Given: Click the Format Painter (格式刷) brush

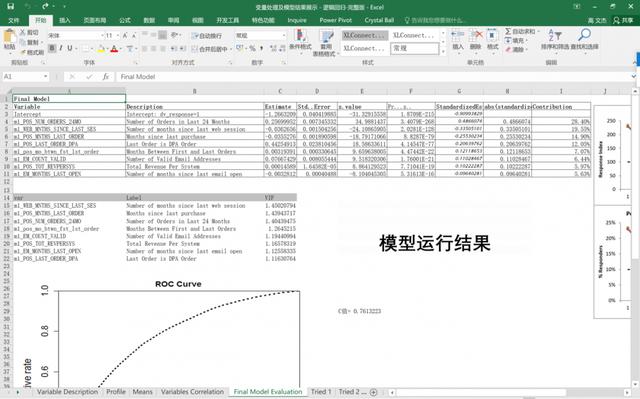Looking at the screenshot, I should [x=23, y=52].
